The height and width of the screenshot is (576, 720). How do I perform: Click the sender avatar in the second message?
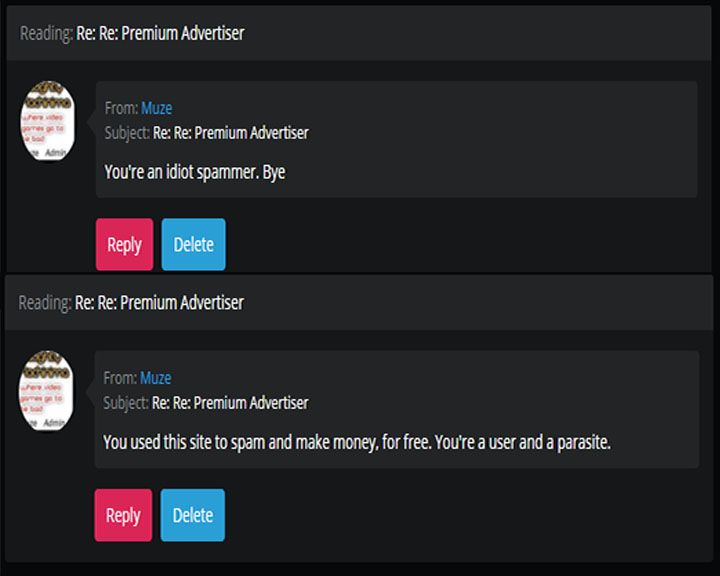(47, 391)
